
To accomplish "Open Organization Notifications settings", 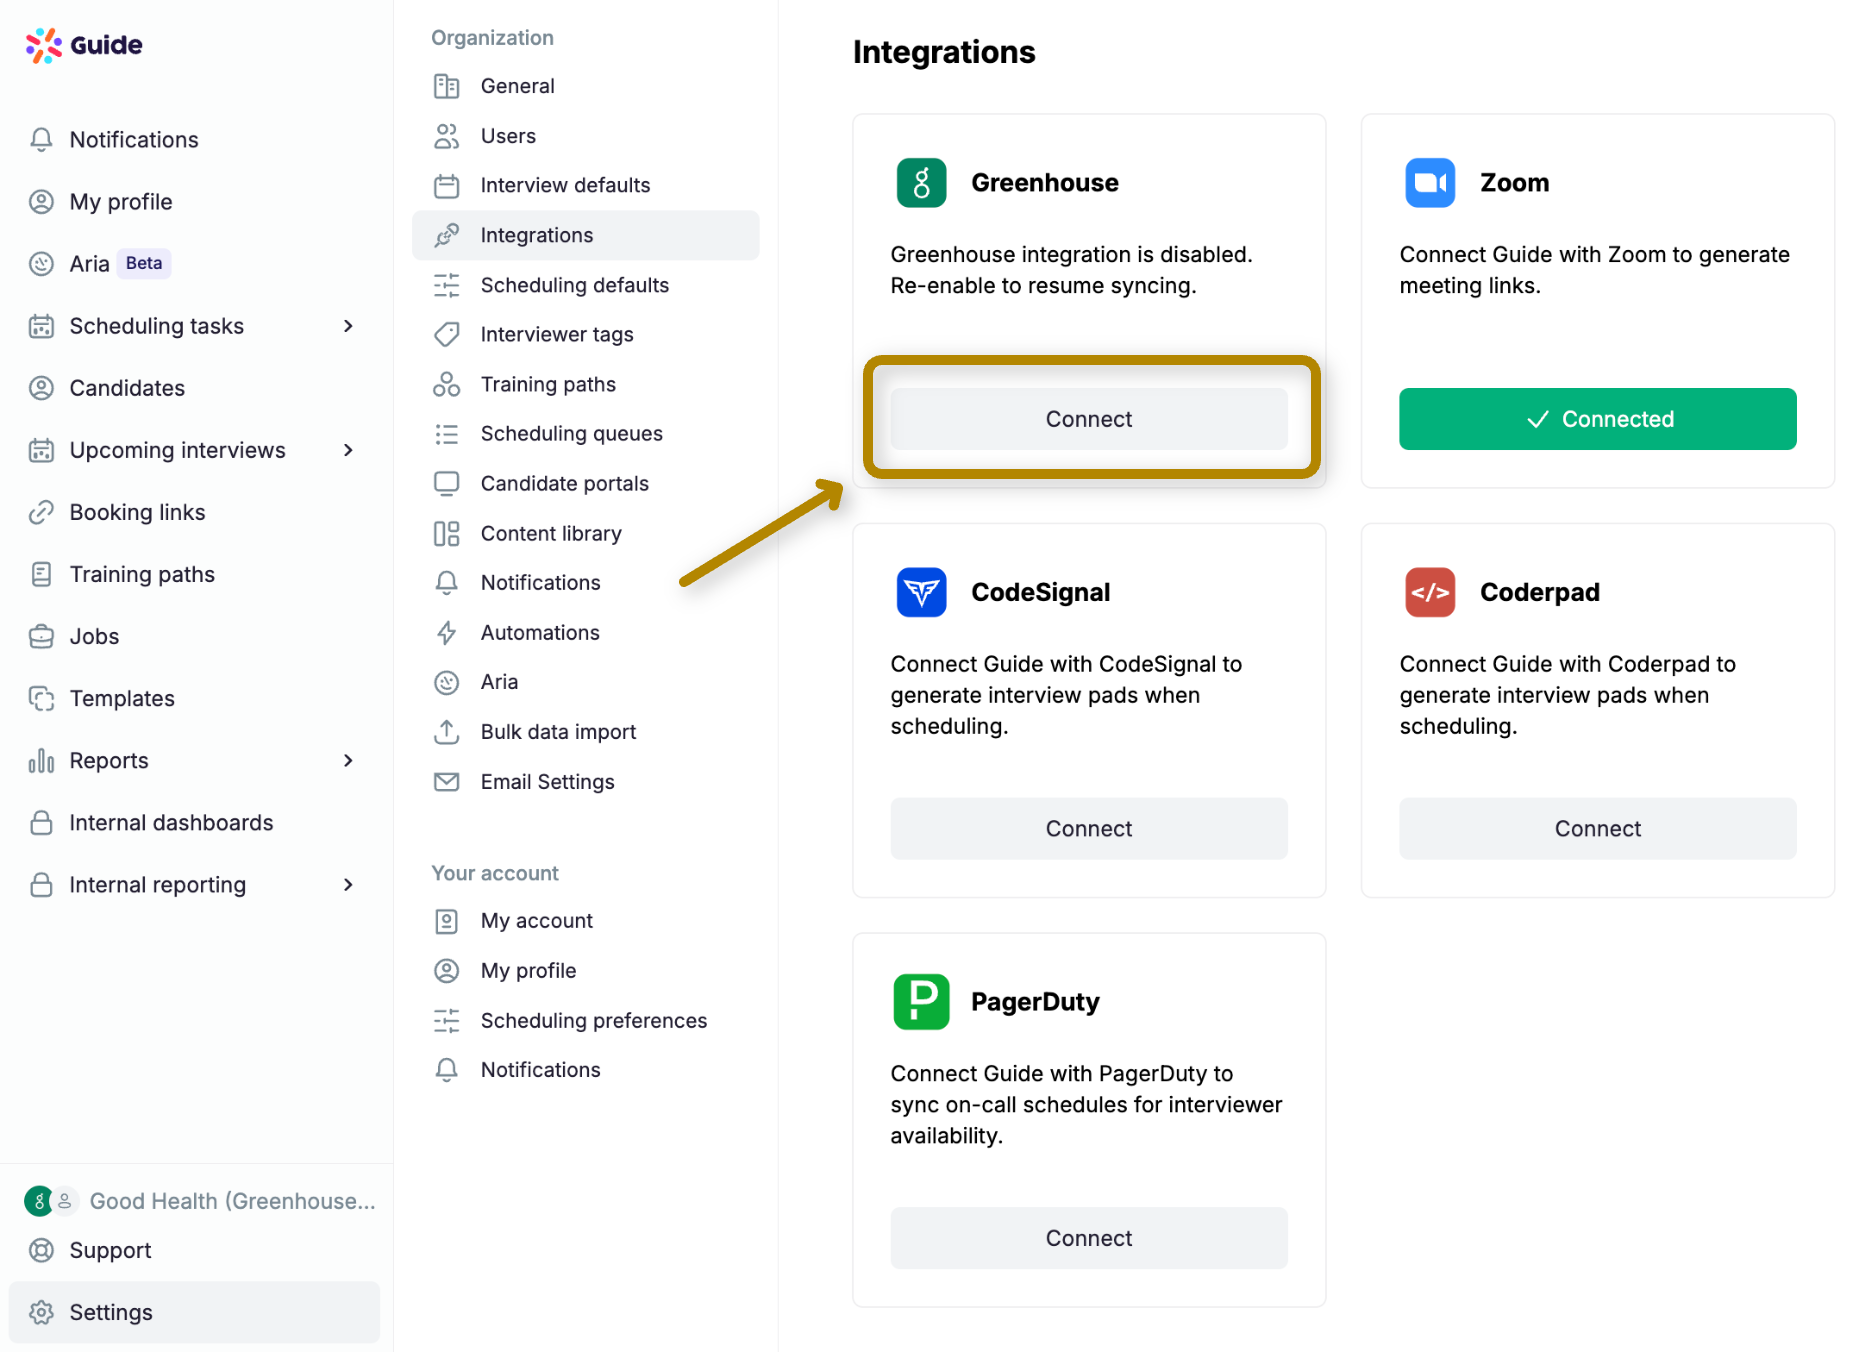I will point(585,582).
